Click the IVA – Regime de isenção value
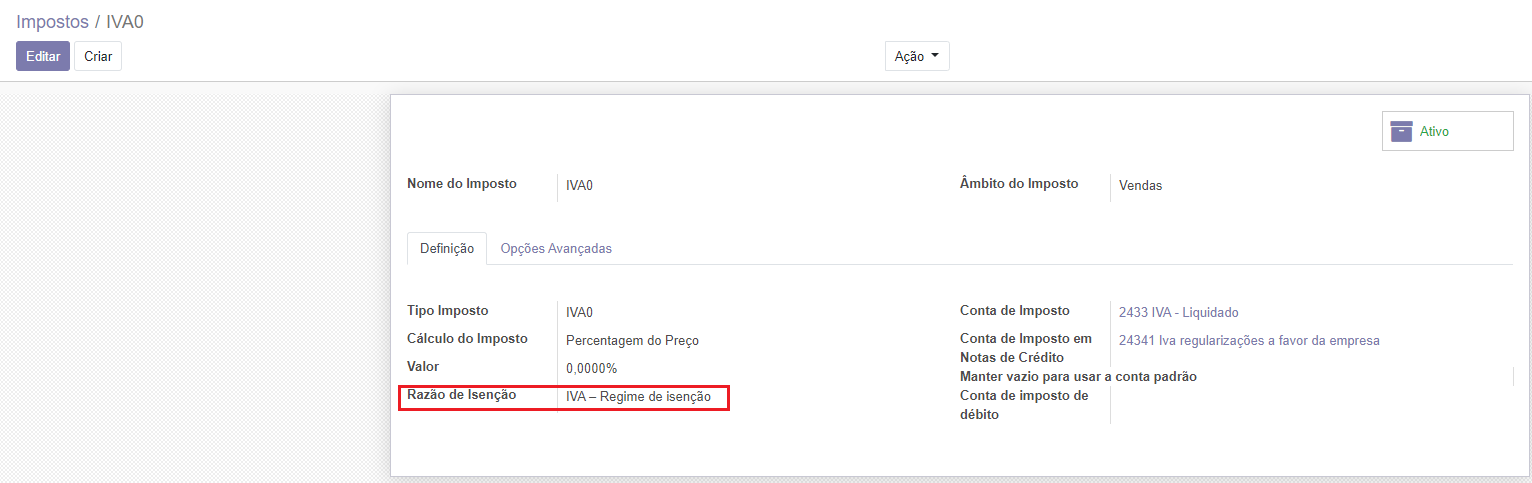Viewport: 1532px width, 483px height. (638, 396)
